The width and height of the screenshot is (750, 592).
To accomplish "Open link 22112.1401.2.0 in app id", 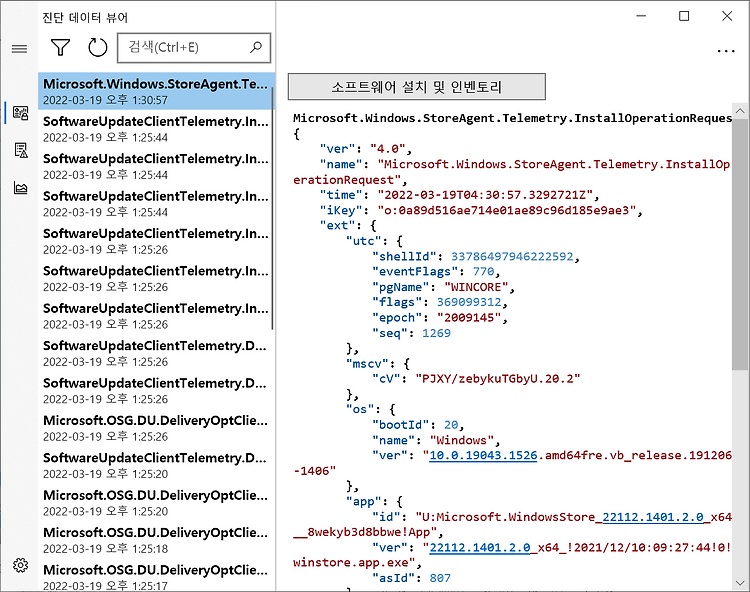I will point(653,517).
